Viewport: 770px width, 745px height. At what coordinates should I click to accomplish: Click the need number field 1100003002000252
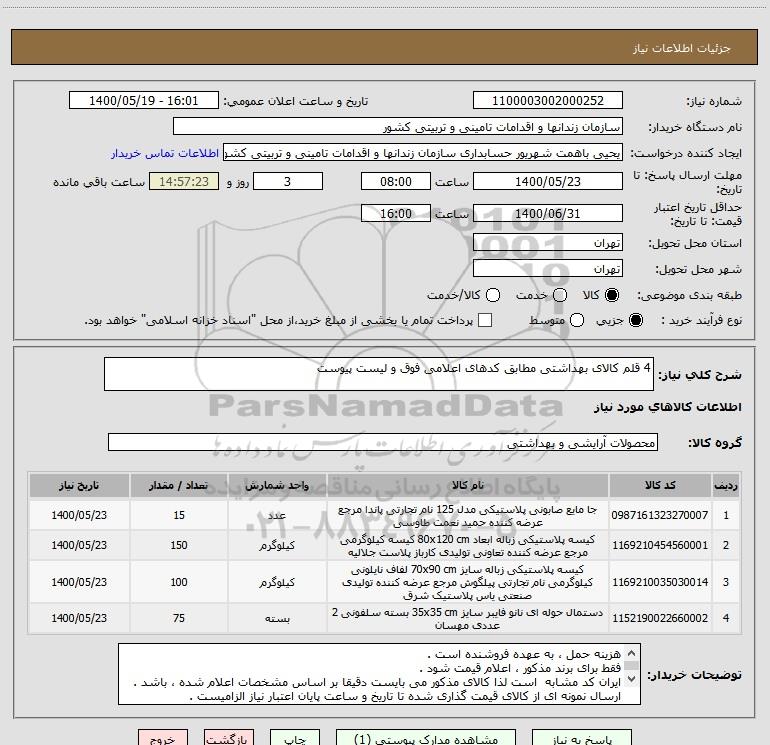[x=548, y=100]
